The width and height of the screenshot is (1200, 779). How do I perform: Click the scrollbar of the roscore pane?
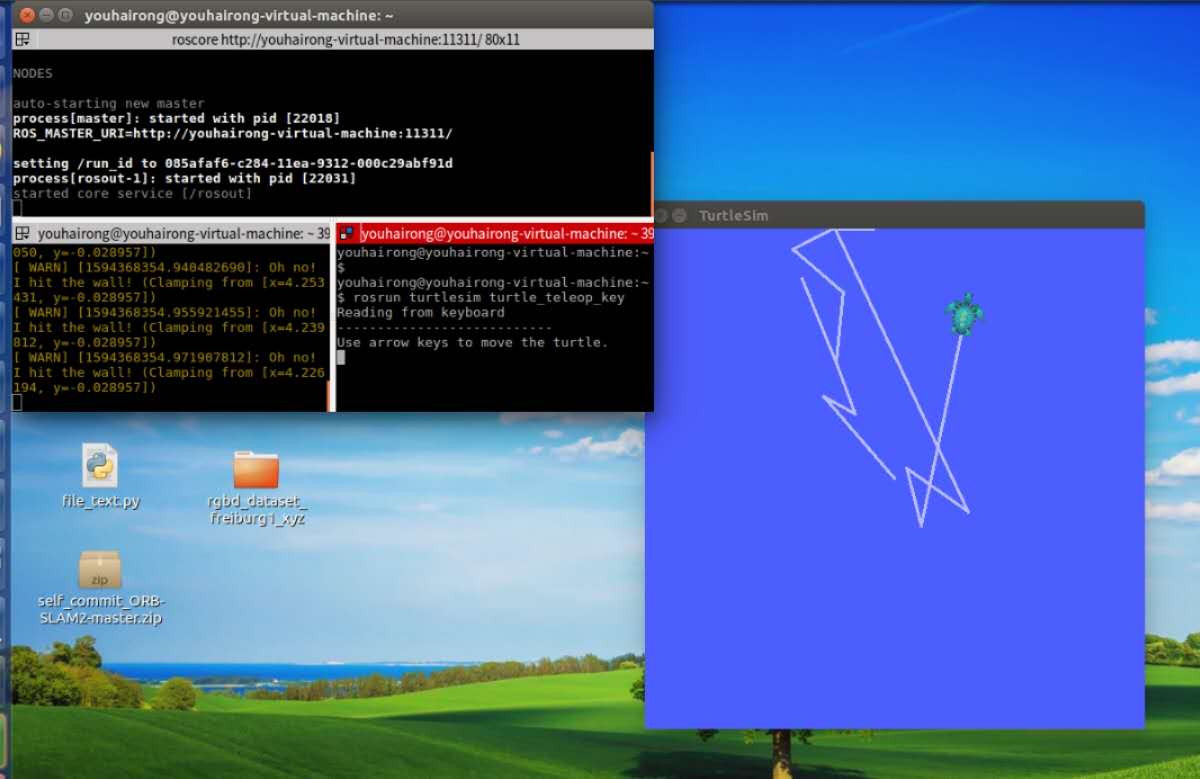click(651, 183)
